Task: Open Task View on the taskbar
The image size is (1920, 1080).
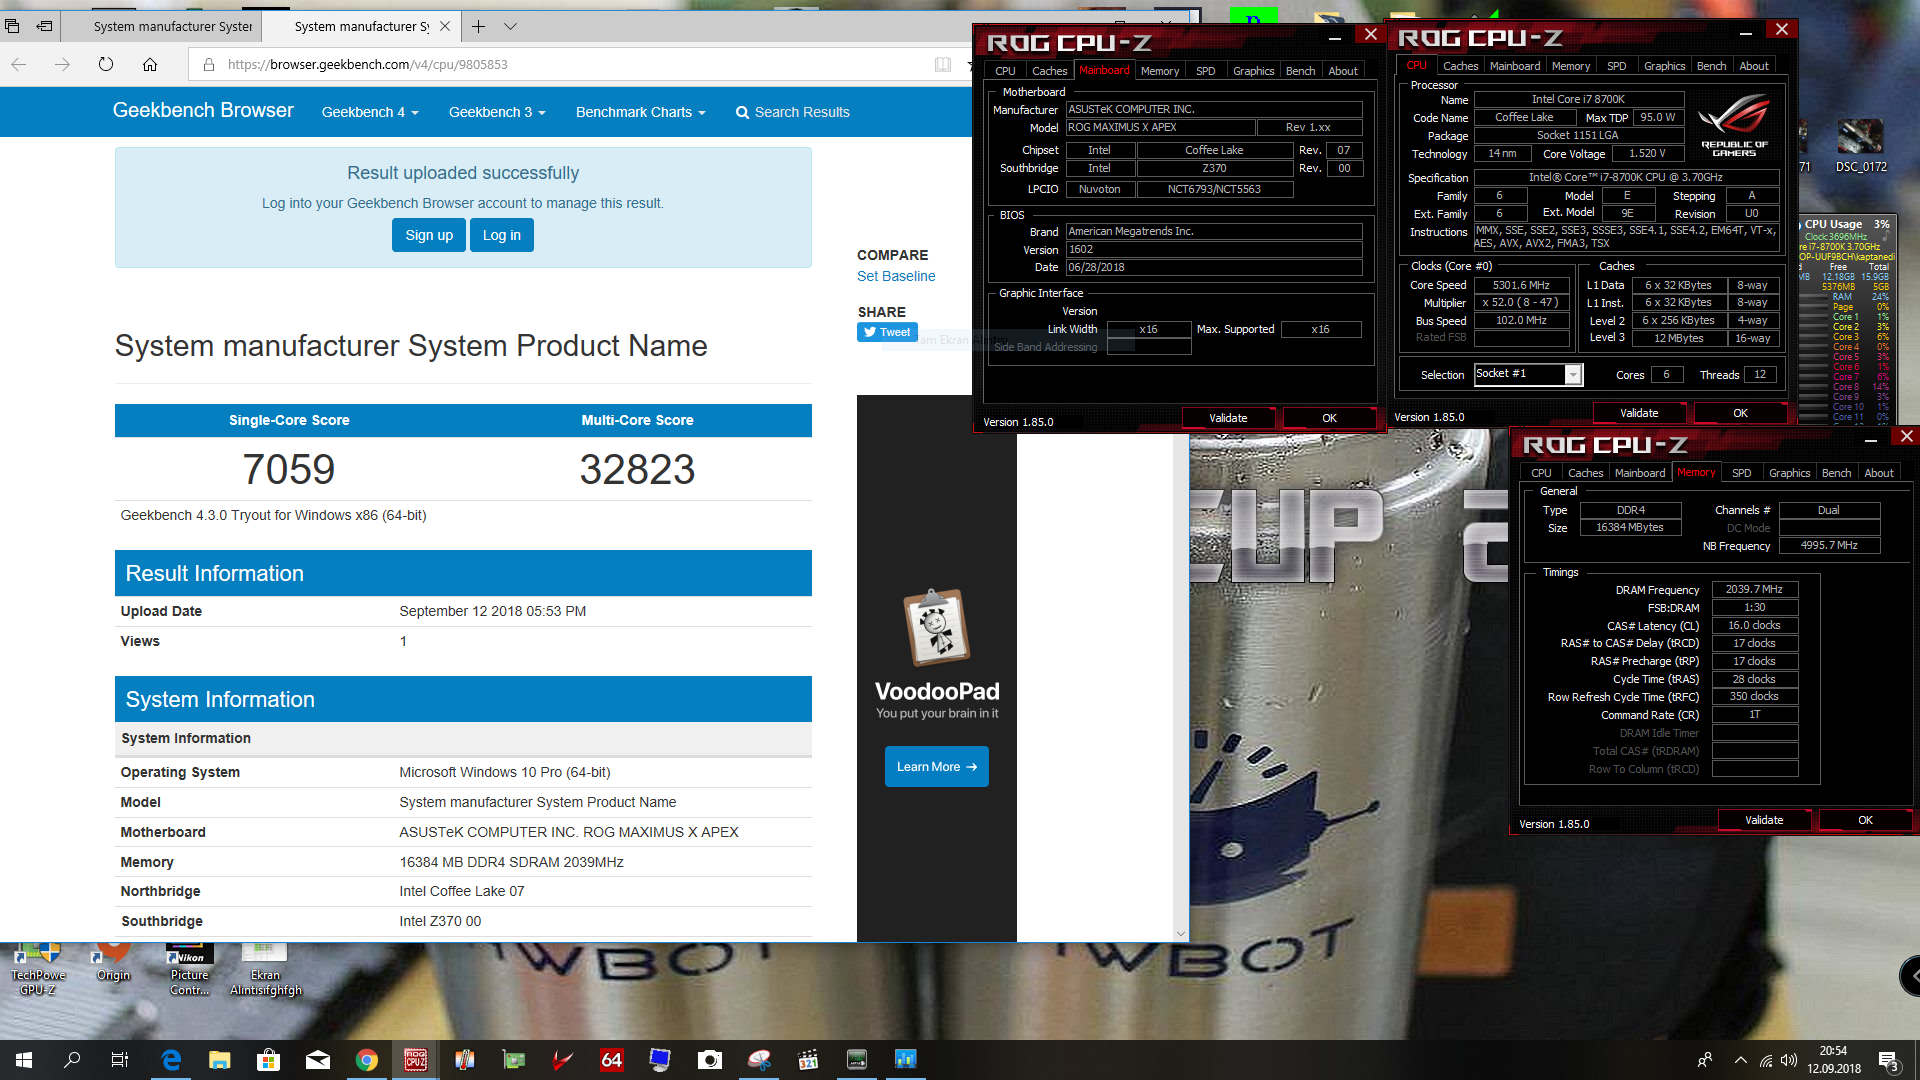Action: [119, 1060]
